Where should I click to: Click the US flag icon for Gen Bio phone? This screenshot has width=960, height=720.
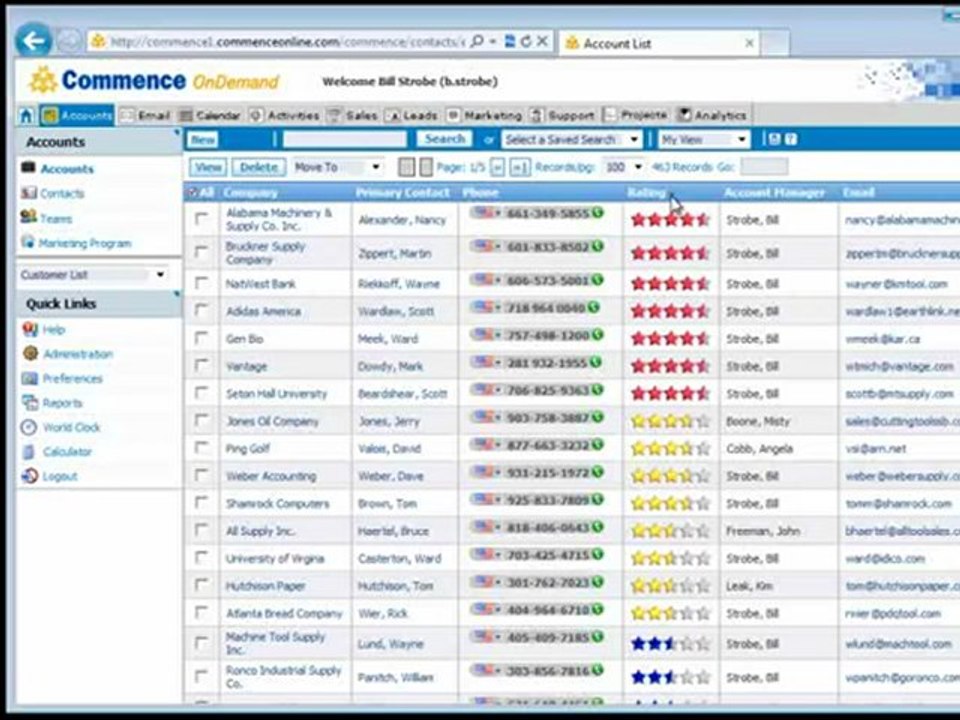484,334
